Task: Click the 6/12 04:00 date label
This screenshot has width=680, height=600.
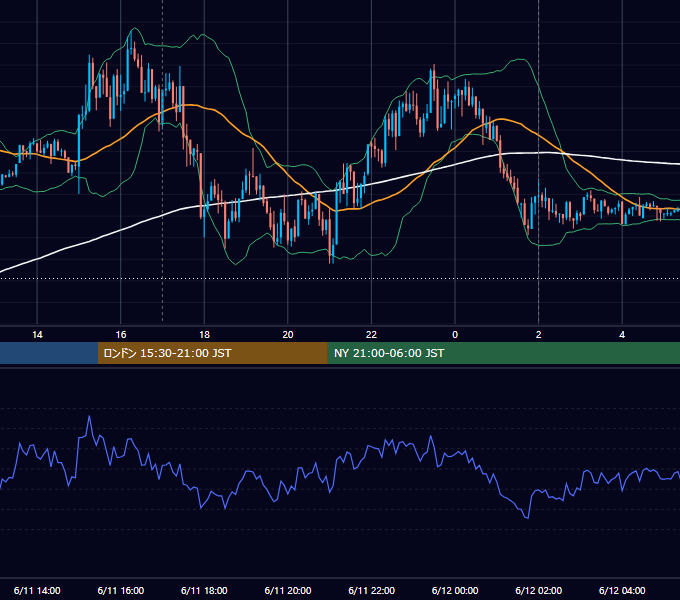Action: tap(622, 590)
